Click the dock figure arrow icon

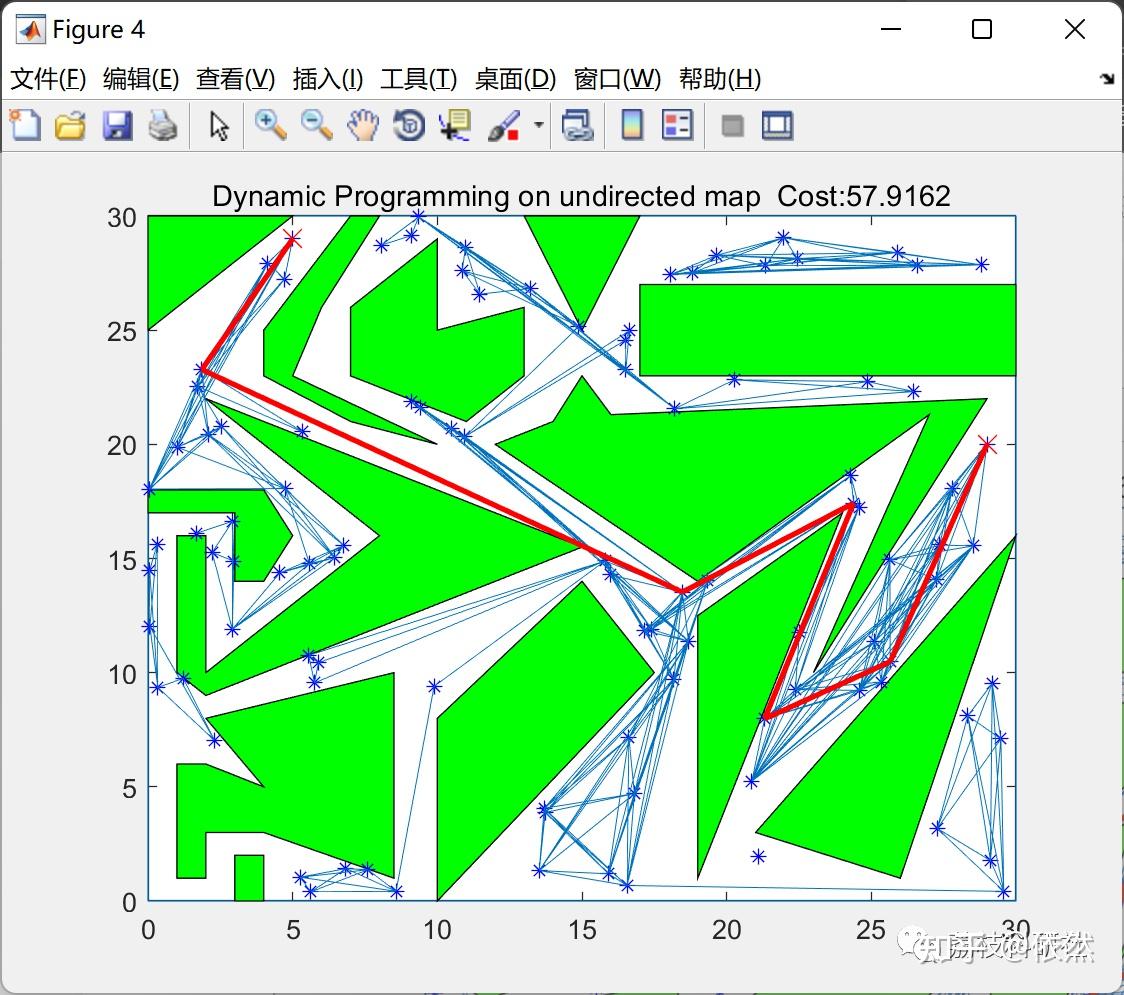coord(1107,79)
